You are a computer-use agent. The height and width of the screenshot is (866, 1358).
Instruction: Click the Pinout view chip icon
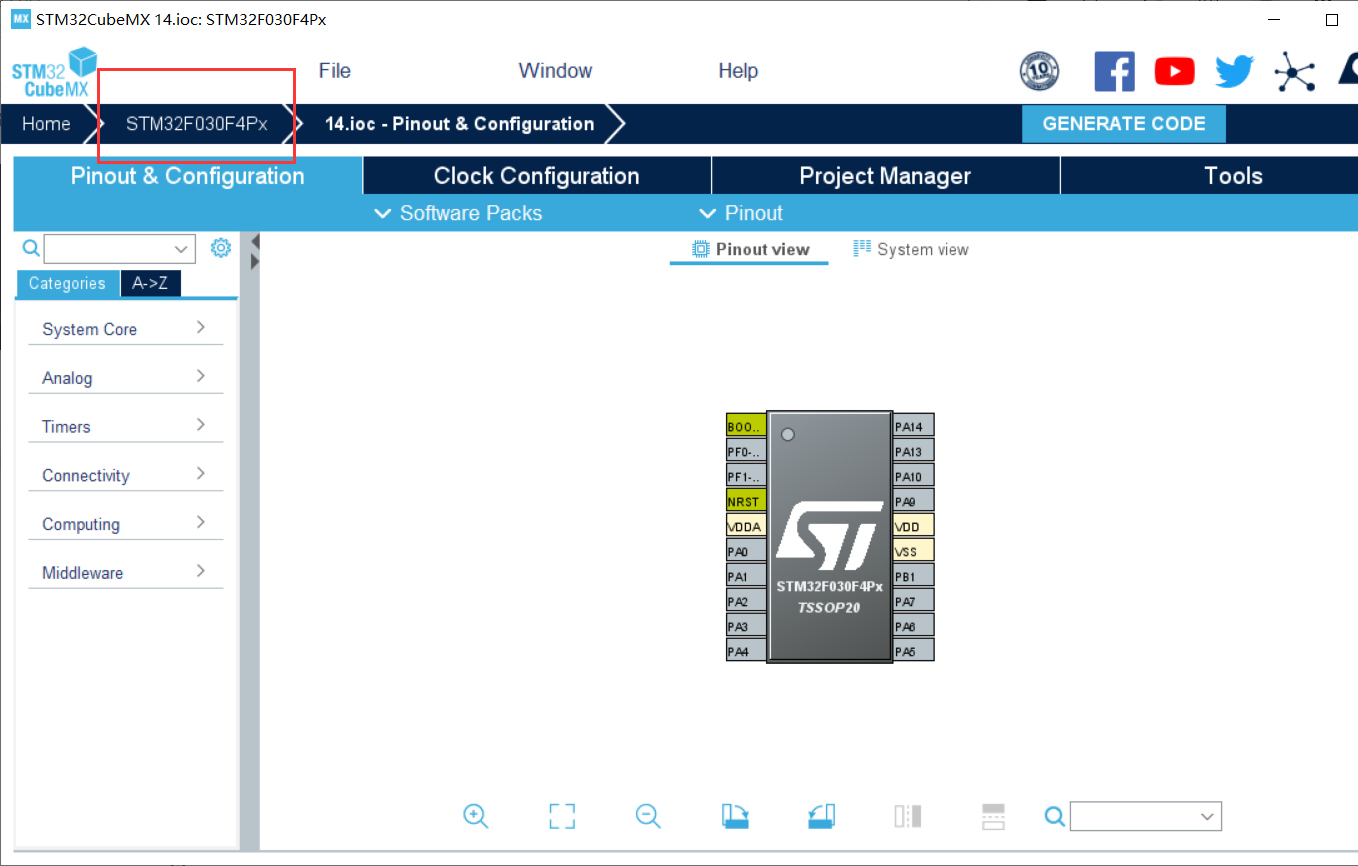click(x=701, y=249)
